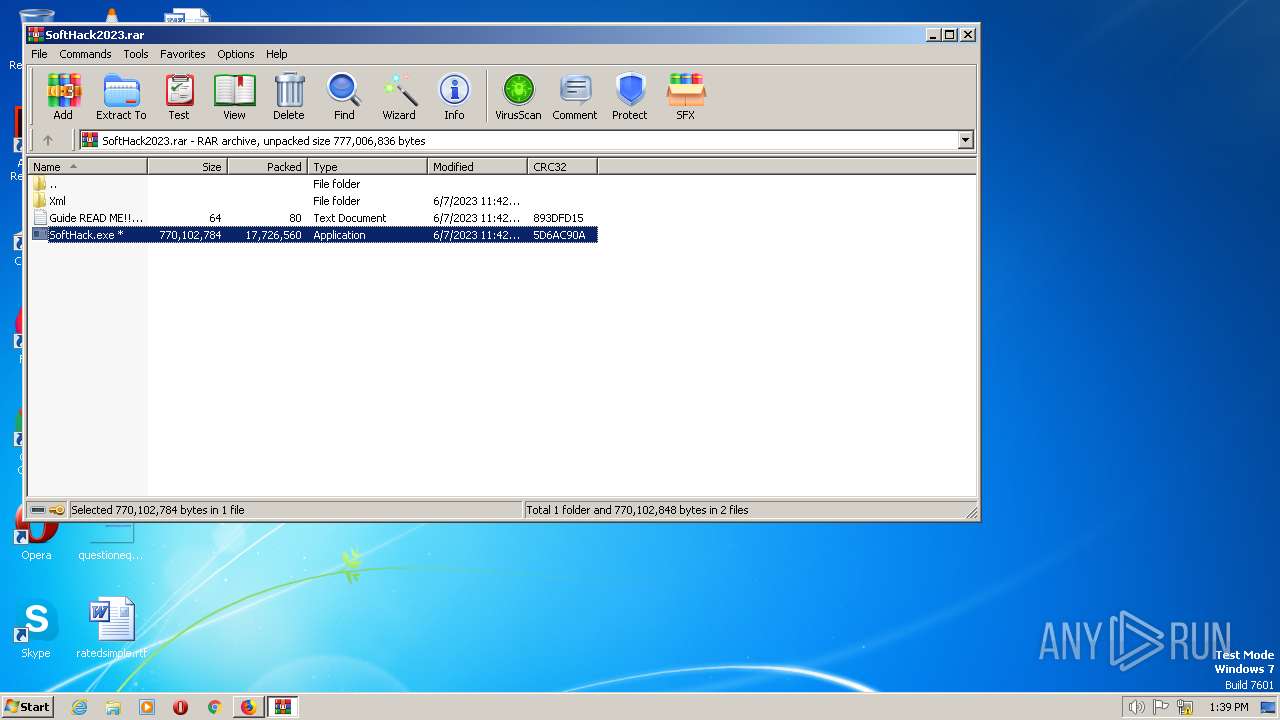
Task: Click the Show desktop button
Action: click(1269, 707)
